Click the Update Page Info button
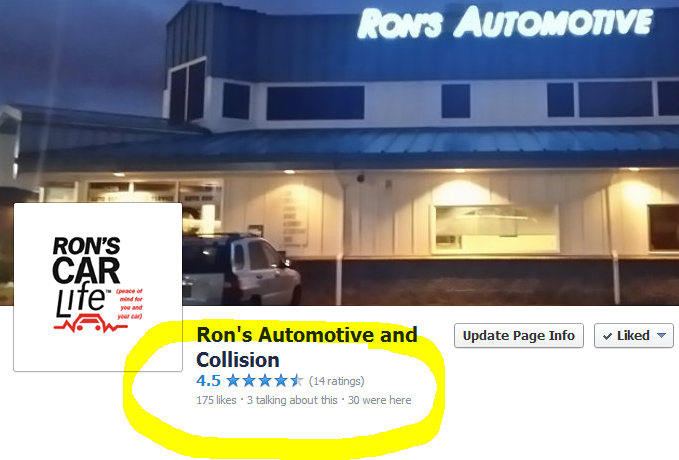Viewport: 679px width, 460px height. coord(518,336)
